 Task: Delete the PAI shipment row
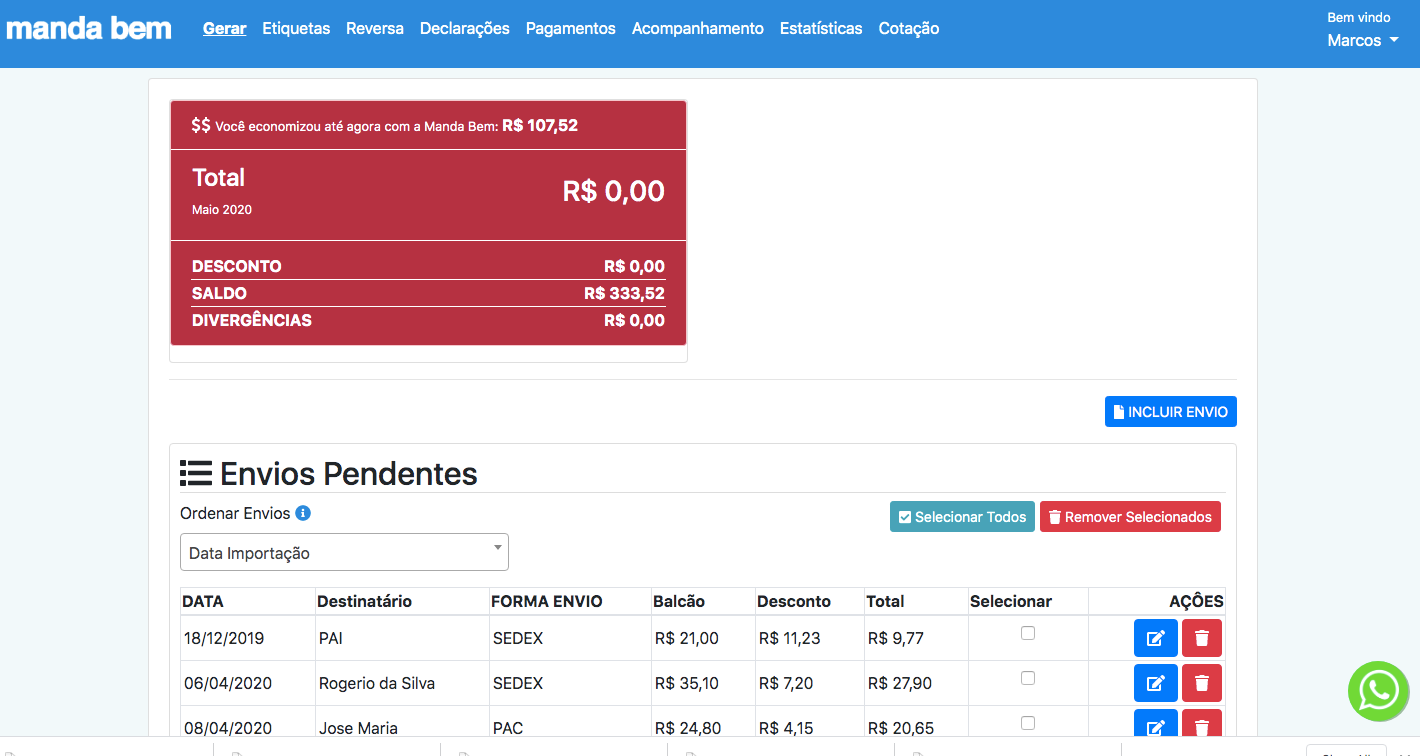pyautogui.click(x=1201, y=638)
